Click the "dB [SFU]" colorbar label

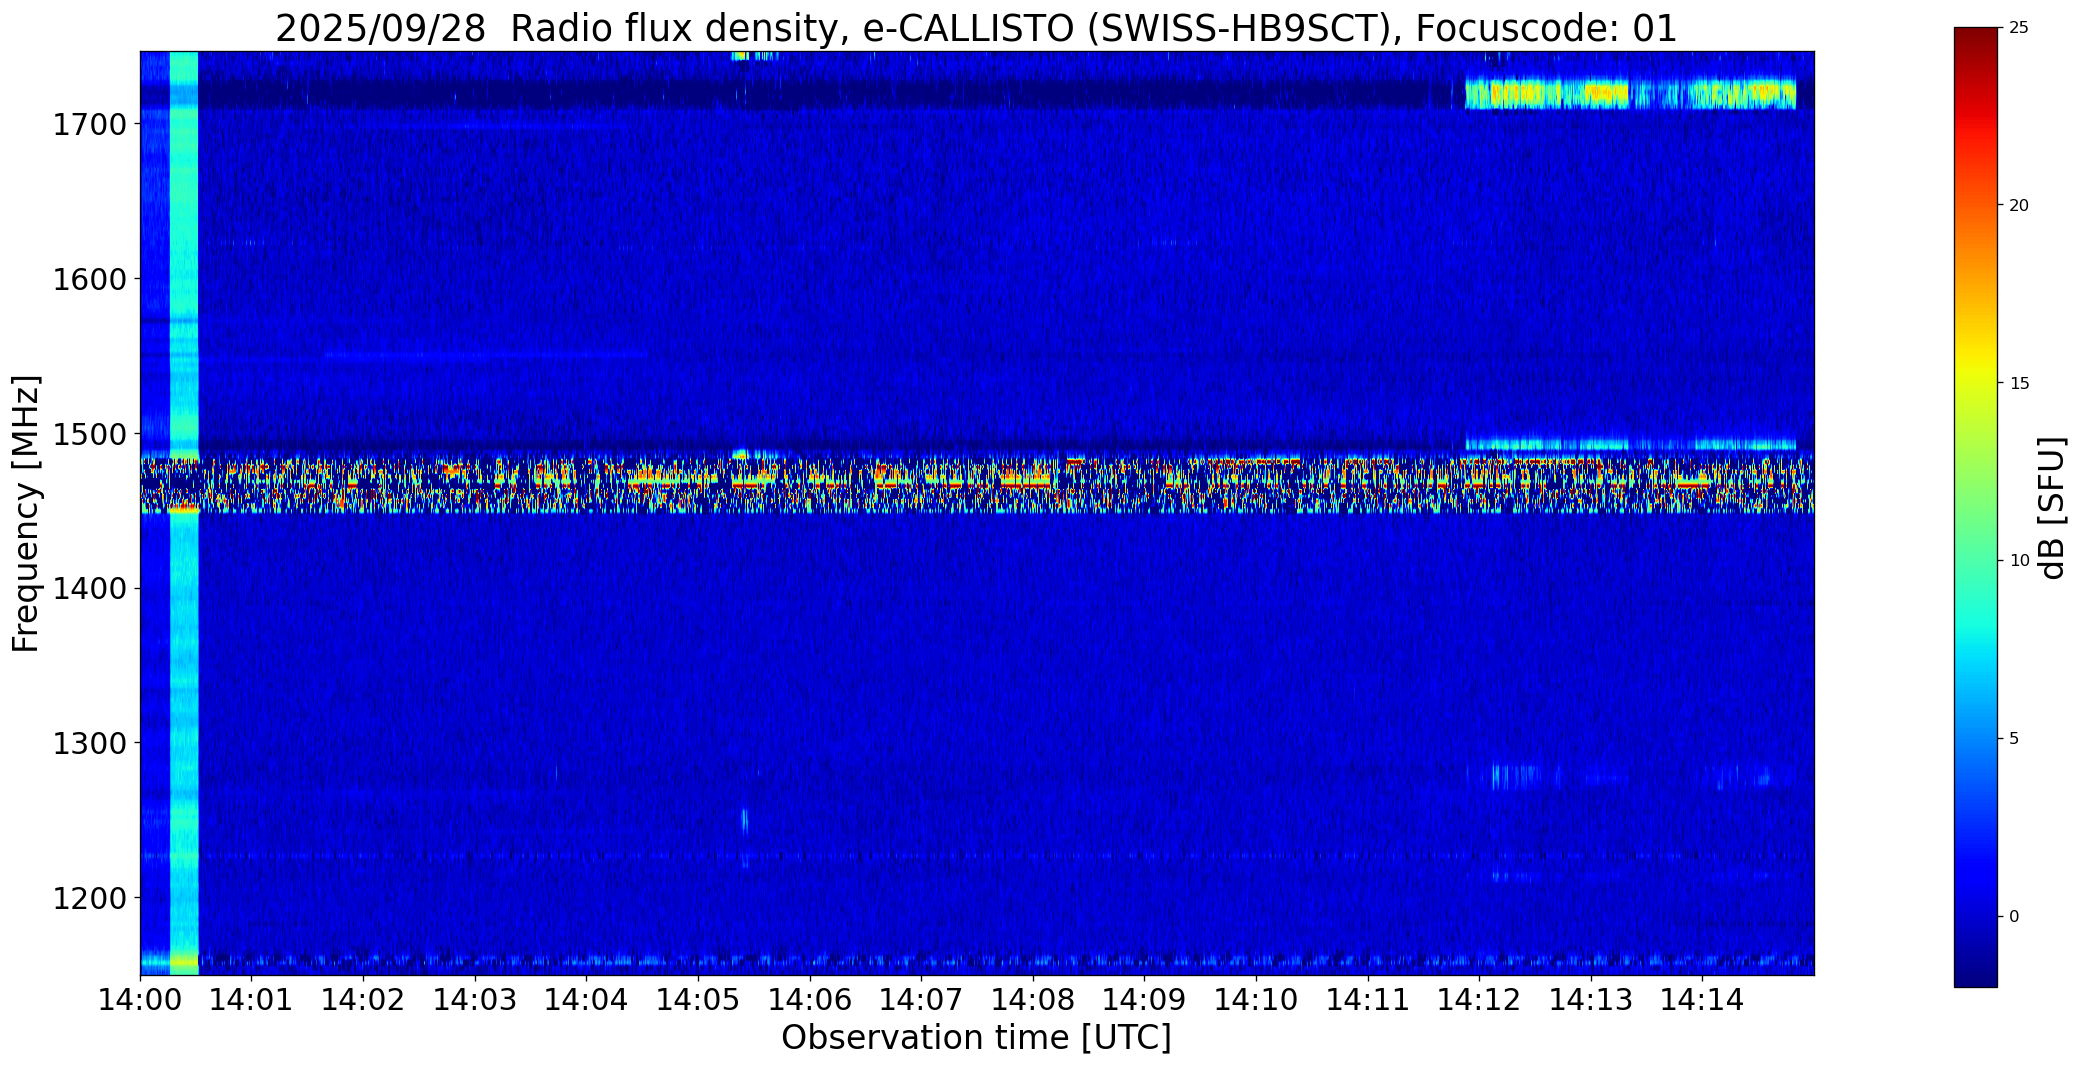[x=2052, y=508]
